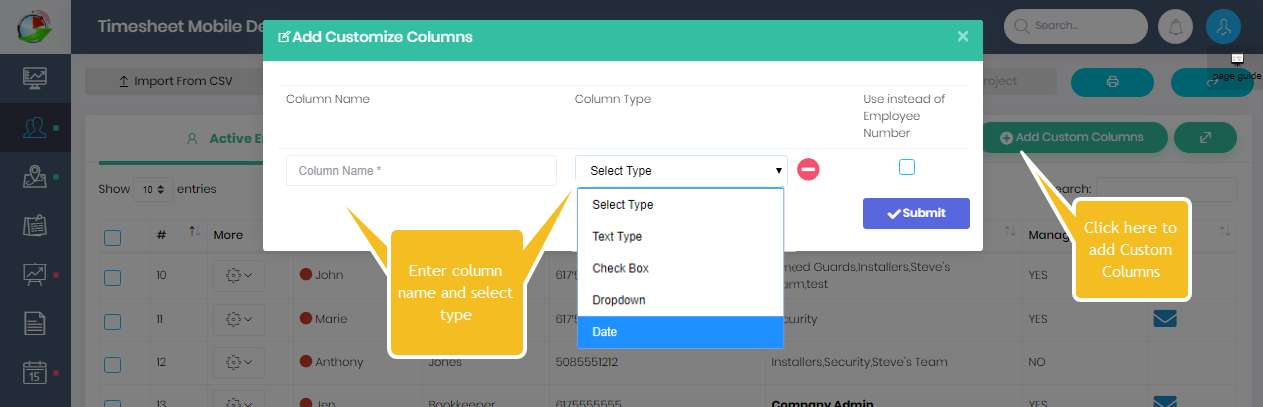1263x407 pixels.
Task: Open the gear menu for Marie's row
Action: 239,319
